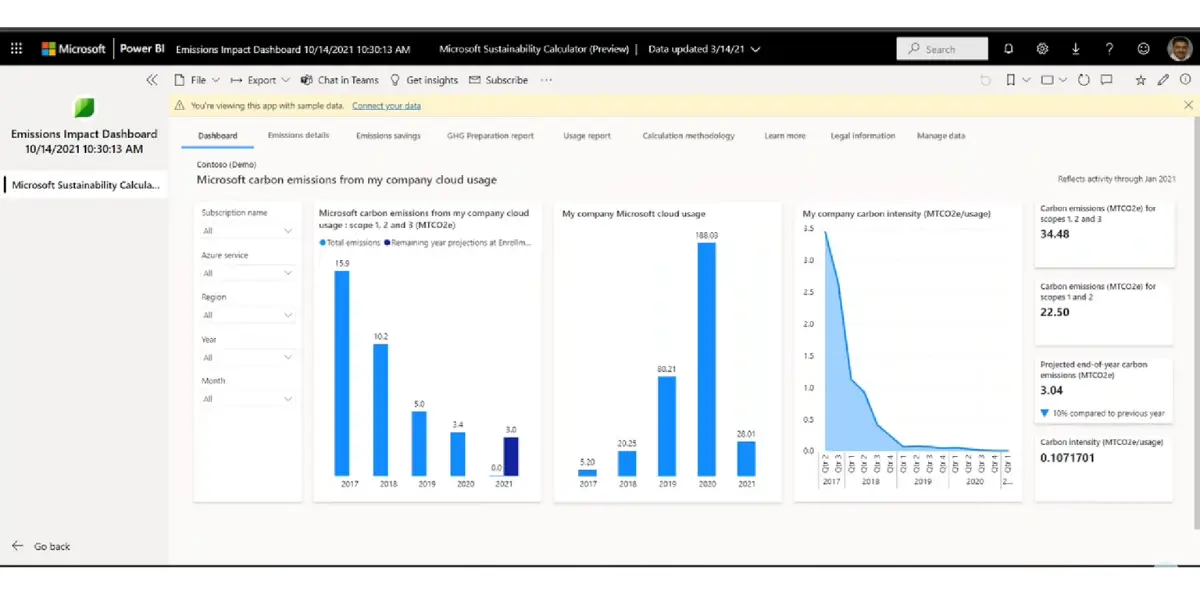Screen dimensions: 1200x600
Task: Open the Azure service dropdown
Action: [x=247, y=273]
